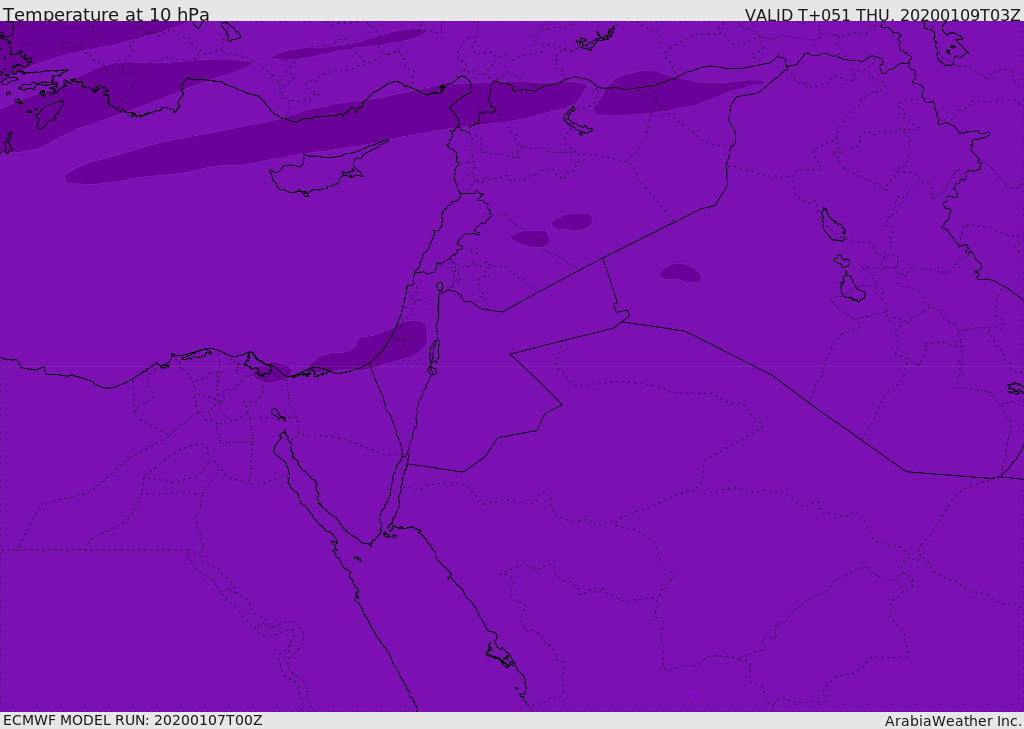Click the Dead Sea outline on the map

[434, 357]
